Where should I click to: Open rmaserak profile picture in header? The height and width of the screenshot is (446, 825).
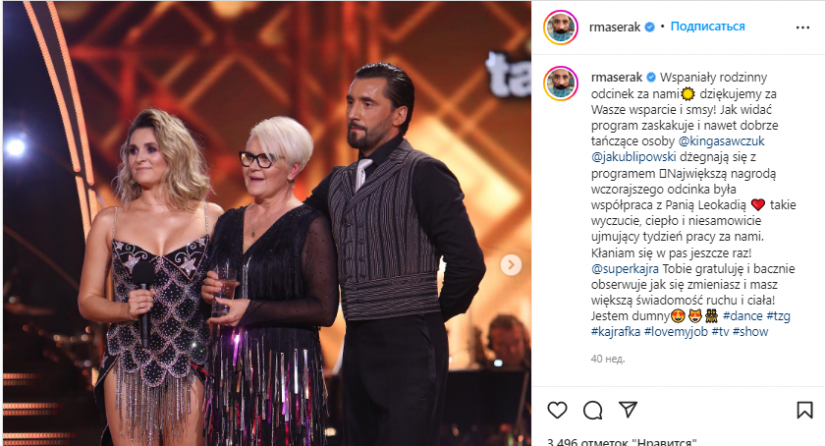pos(561,27)
